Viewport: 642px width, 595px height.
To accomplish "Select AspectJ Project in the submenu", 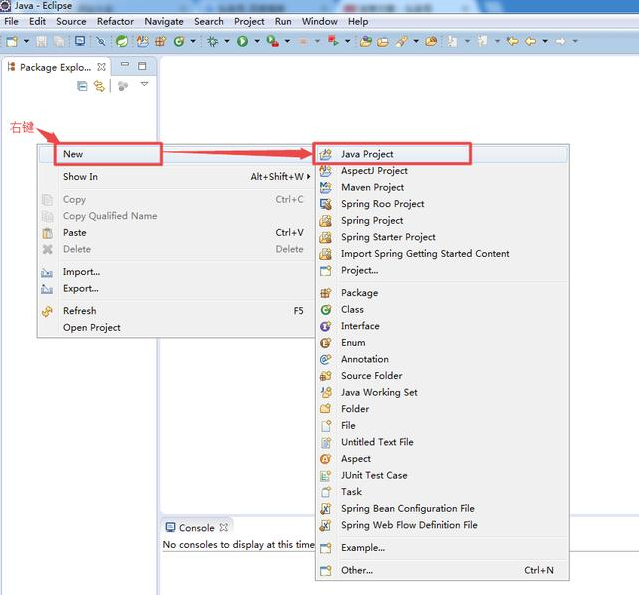I will [442, 171].
